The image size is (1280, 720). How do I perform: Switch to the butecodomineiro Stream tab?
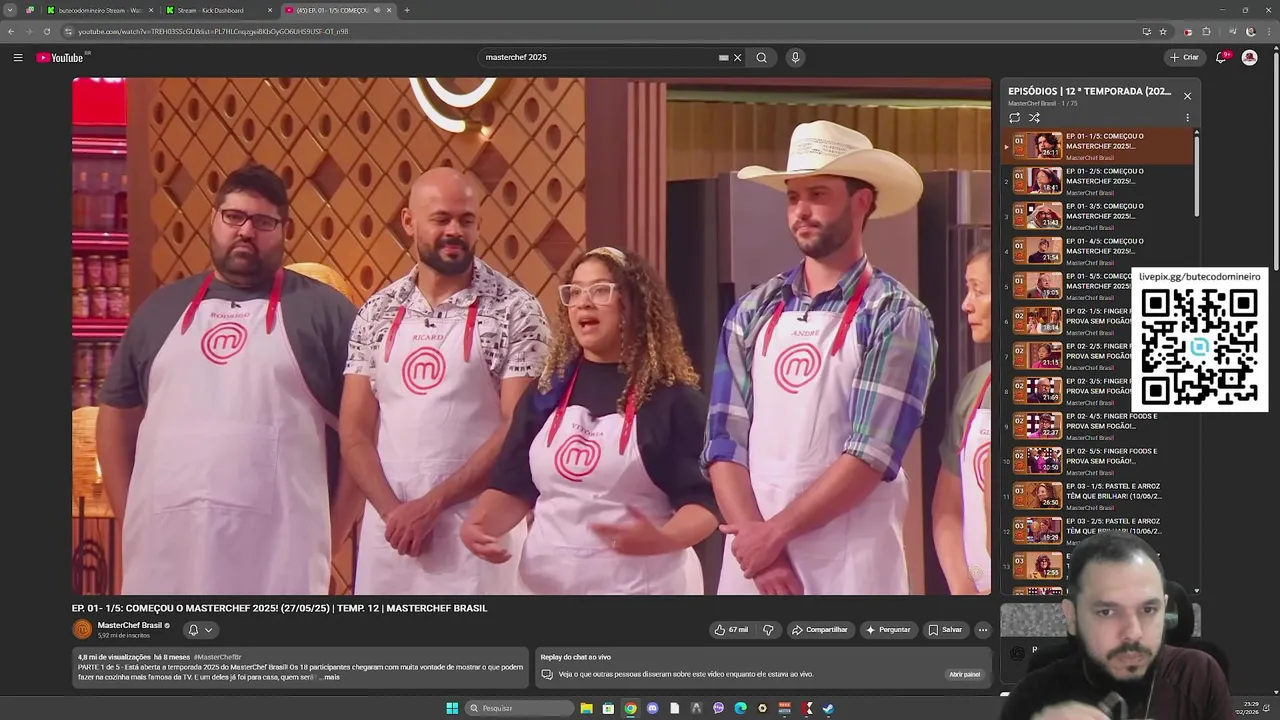[x=100, y=10]
